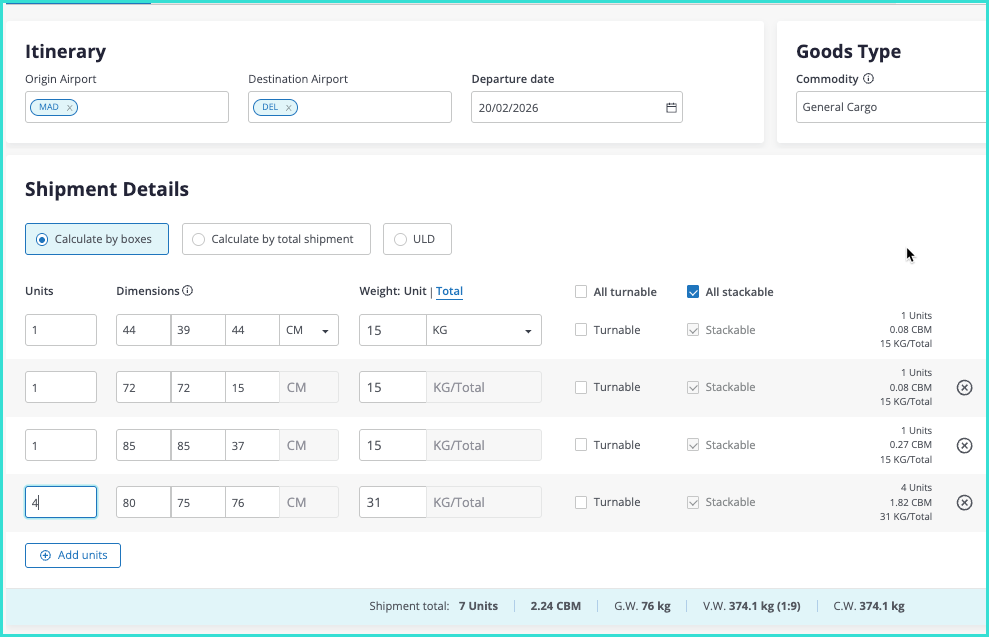Click the Dimensions info icon

coord(187,291)
